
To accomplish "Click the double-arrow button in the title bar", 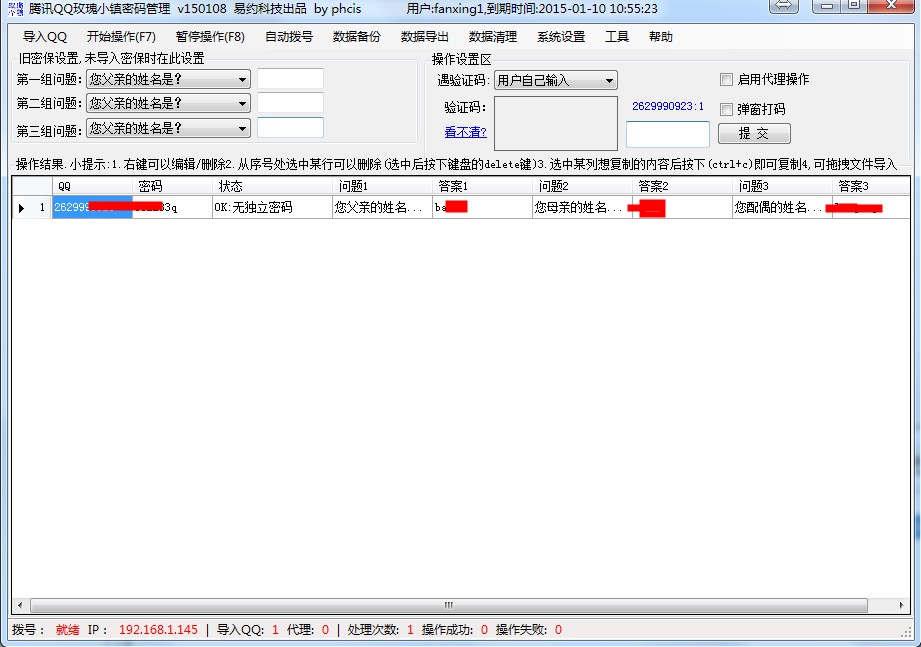I will pos(784,6).
